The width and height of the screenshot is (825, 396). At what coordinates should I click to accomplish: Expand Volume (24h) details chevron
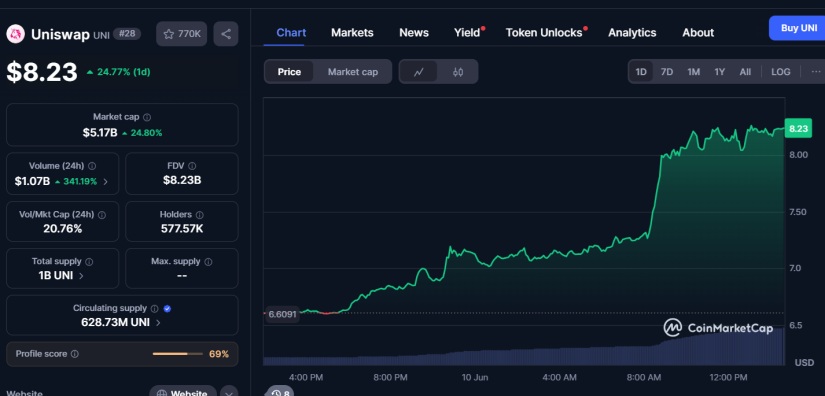(x=106, y=182)
